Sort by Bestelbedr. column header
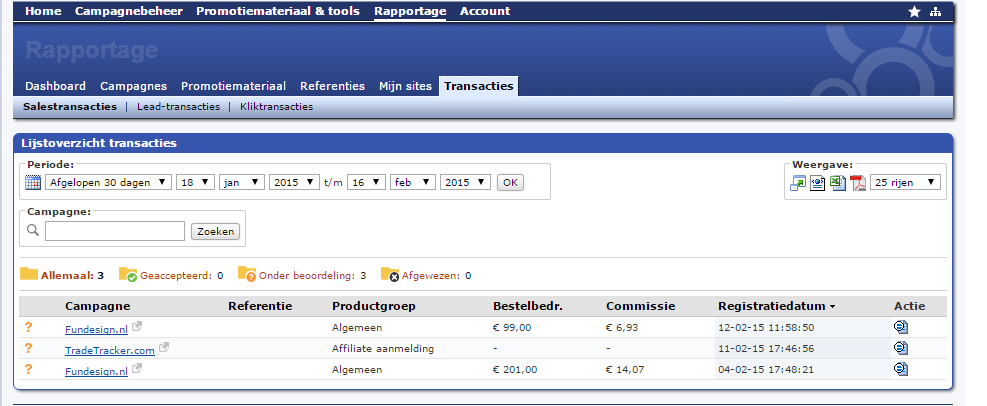This screenshot has height=406, width=987. [x=527, y=307]
